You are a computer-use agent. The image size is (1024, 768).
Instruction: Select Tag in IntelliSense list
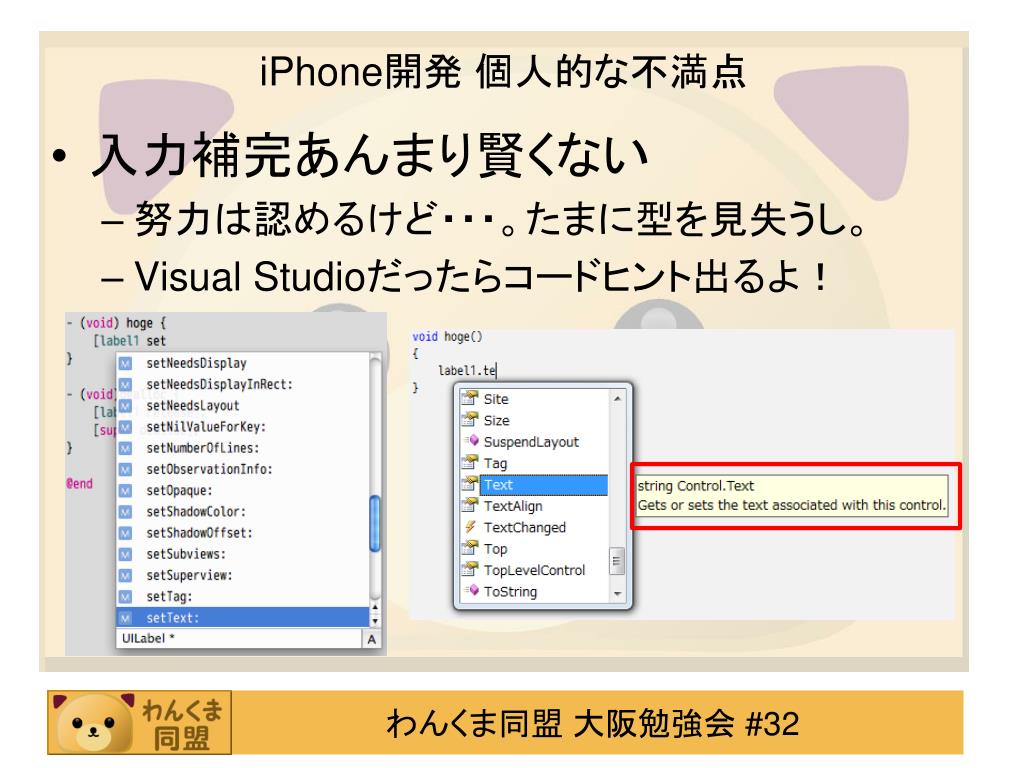point(495,464)
